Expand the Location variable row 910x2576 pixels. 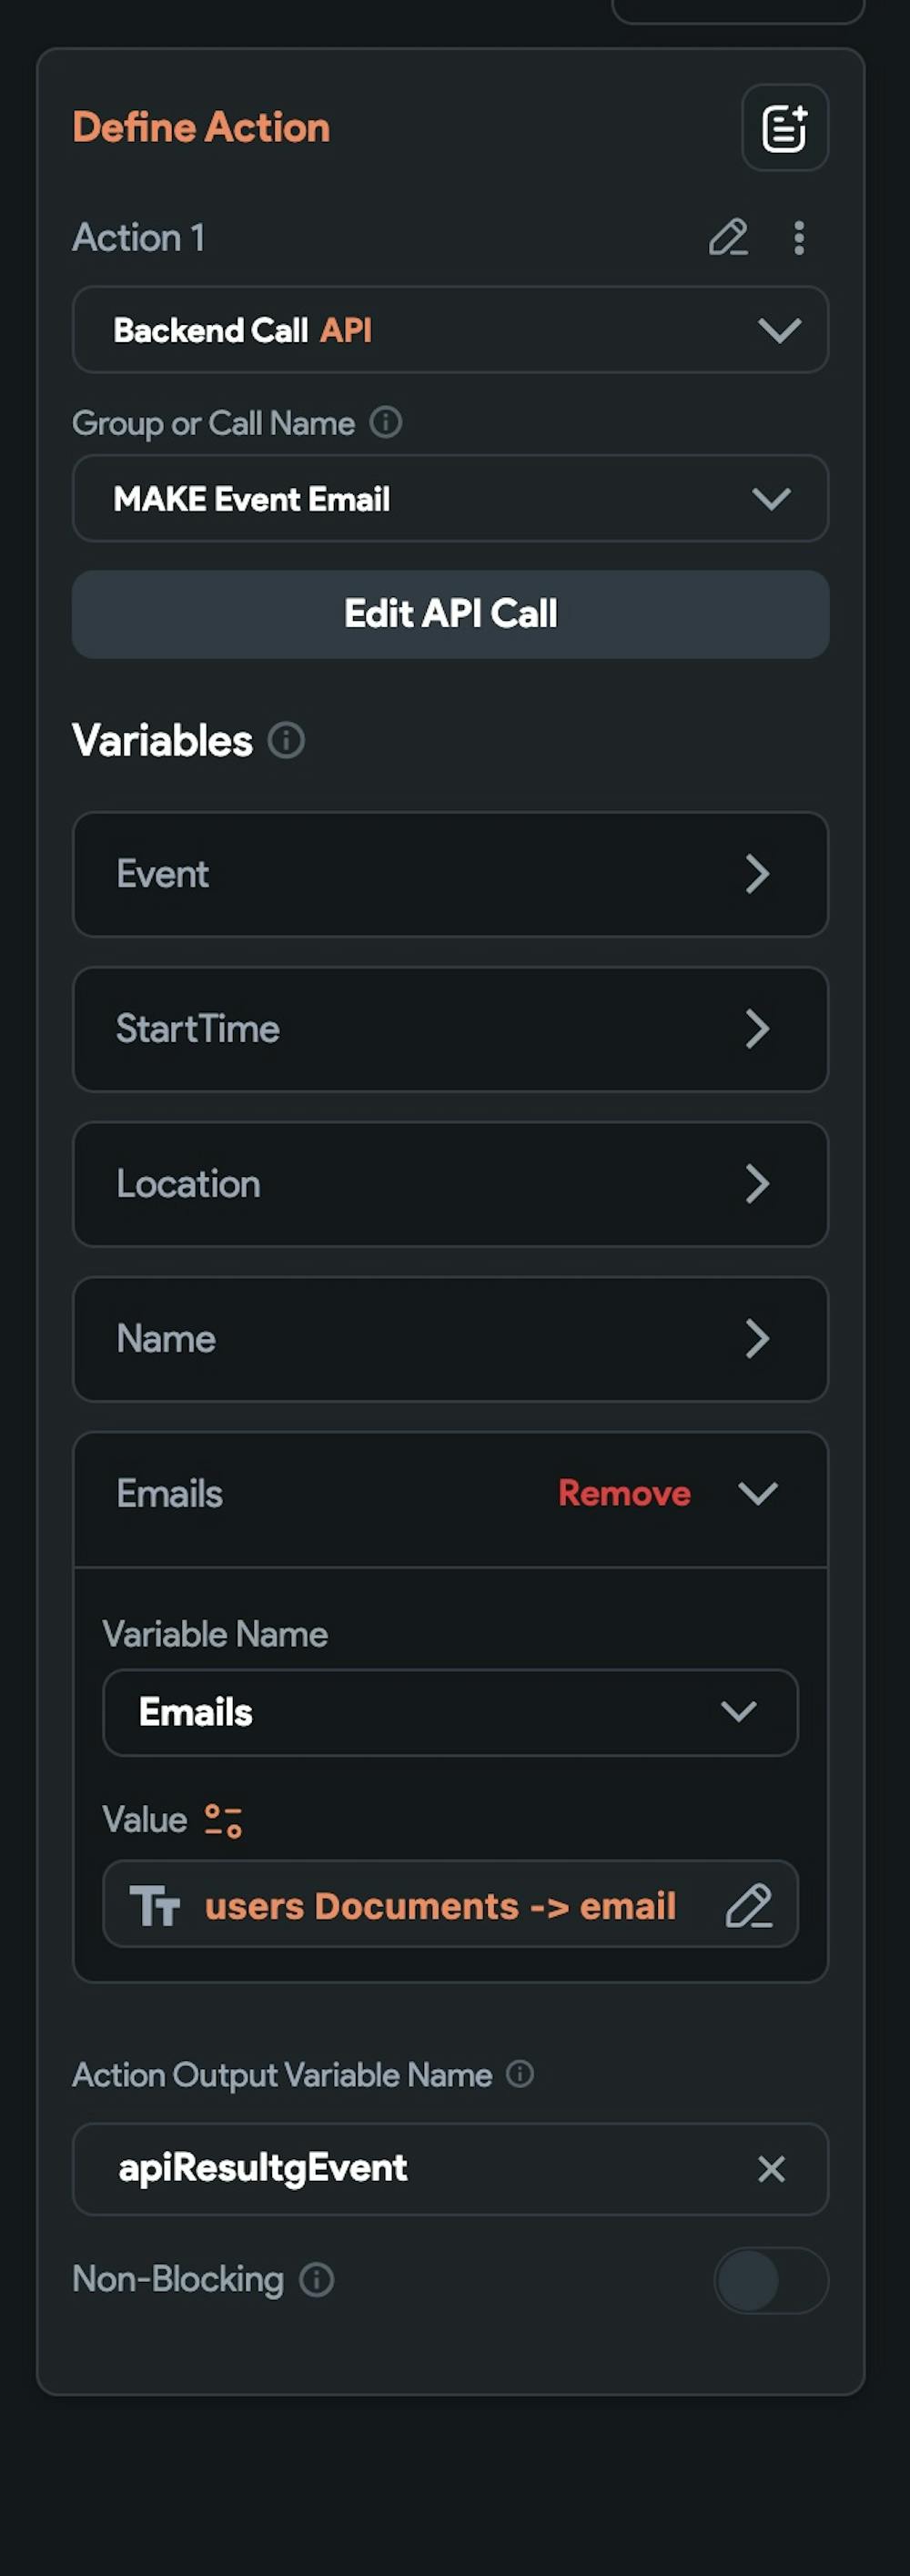450,1184
